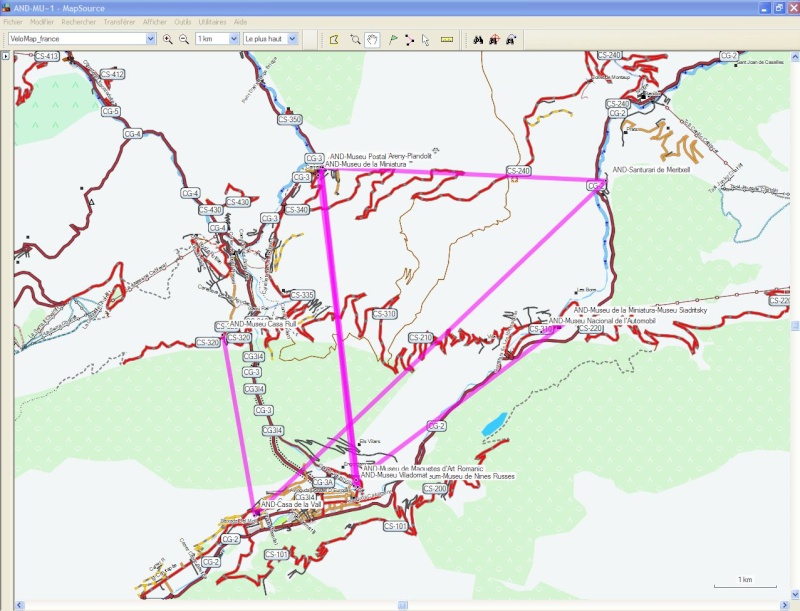Click the CS-412 road label
This screenshot has height=611, width=800.
tap(112, 74)
